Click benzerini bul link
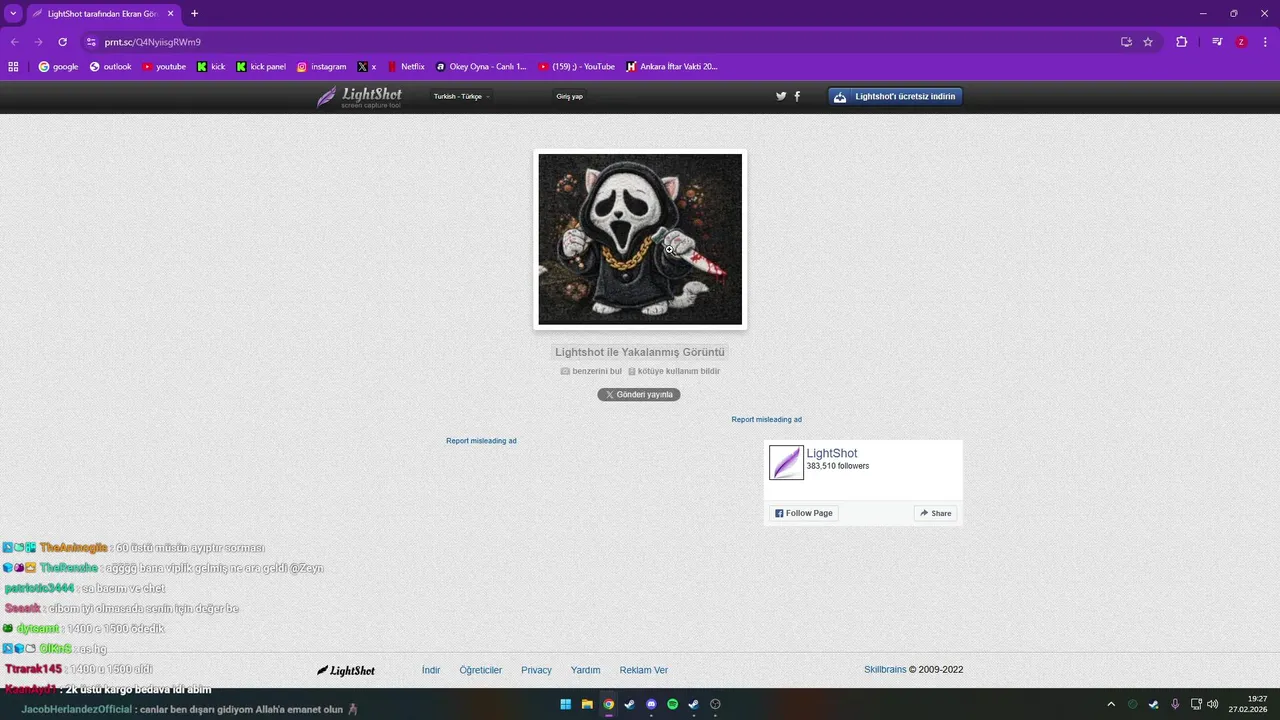Screen dimensions: 1280x720 click(591, 371)
